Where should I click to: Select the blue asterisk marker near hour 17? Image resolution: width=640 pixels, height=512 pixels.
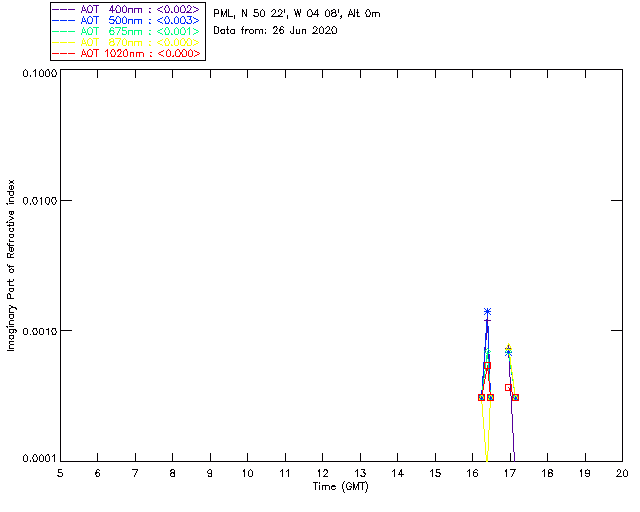coord(508,352)
